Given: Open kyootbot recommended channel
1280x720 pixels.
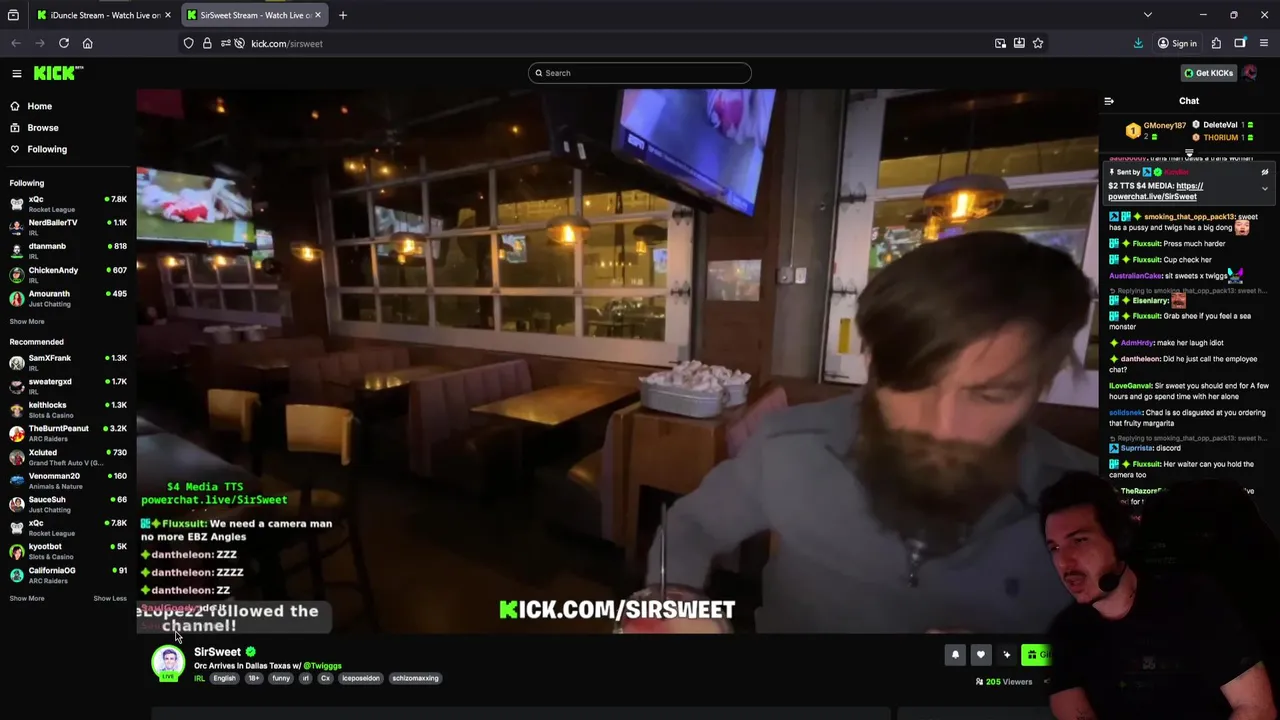Looking at the screenshot, I should (68, 551).
